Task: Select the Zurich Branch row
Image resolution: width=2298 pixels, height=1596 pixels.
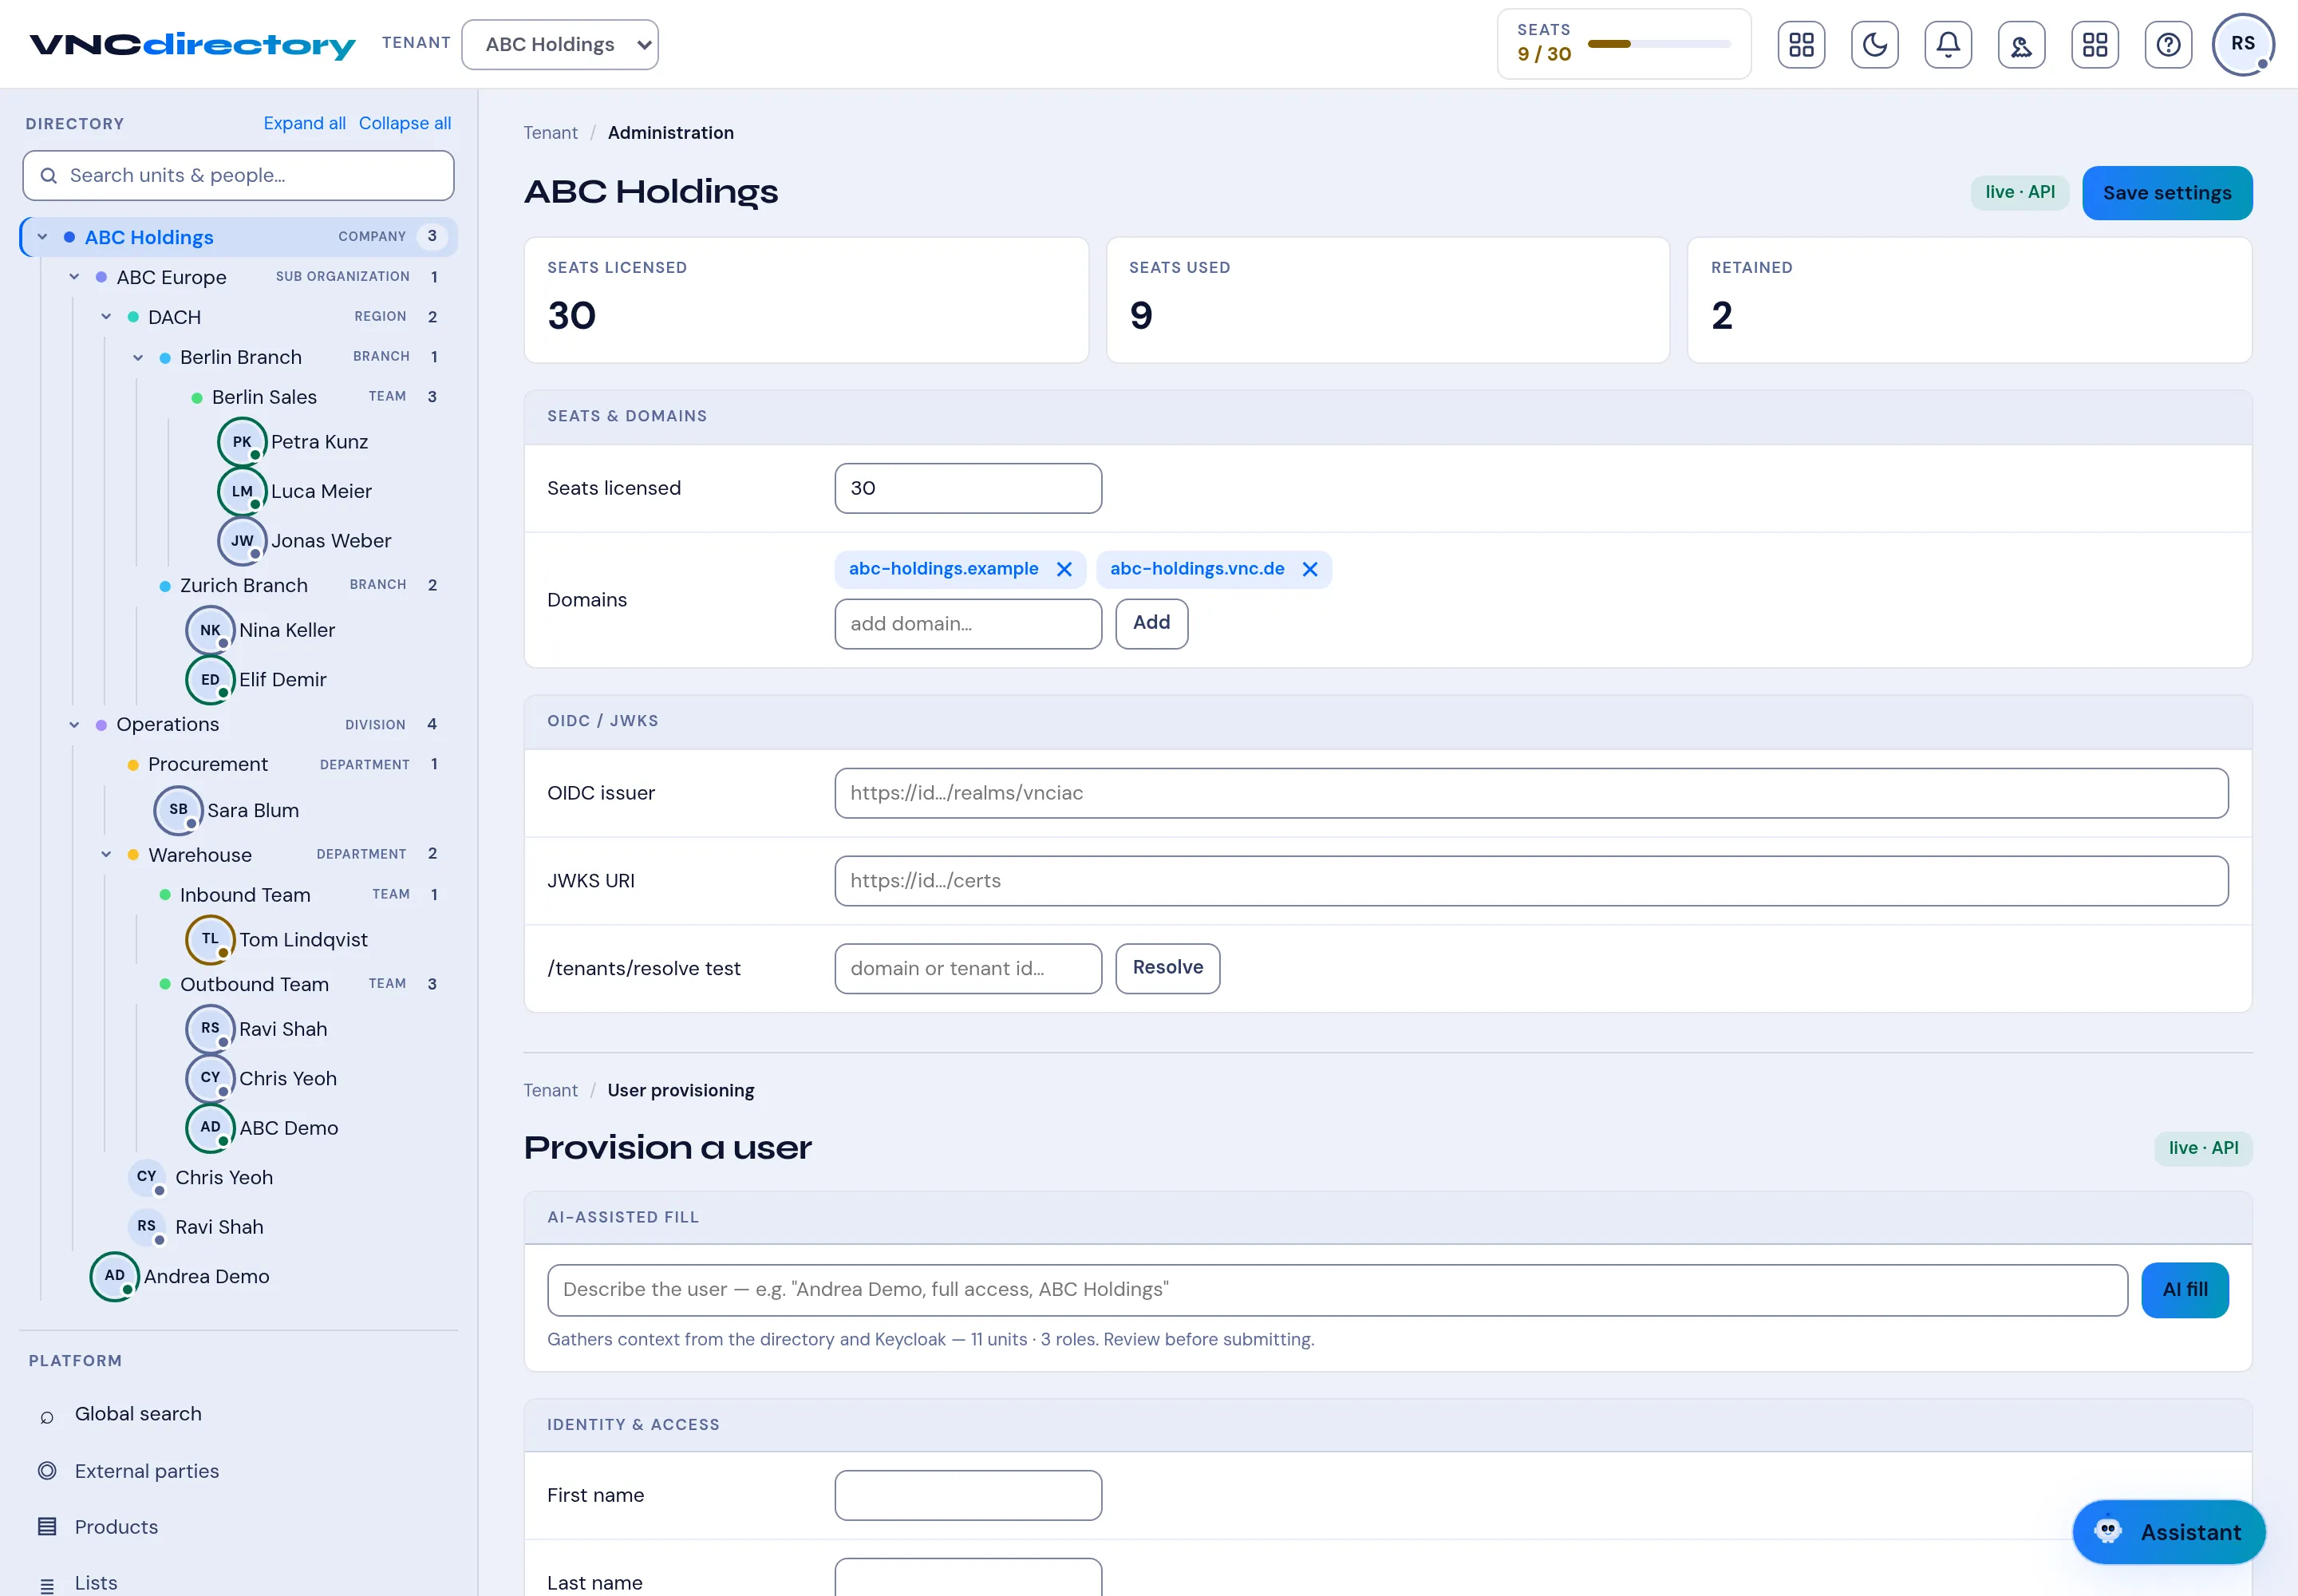Action: click(x=299, y=585)
